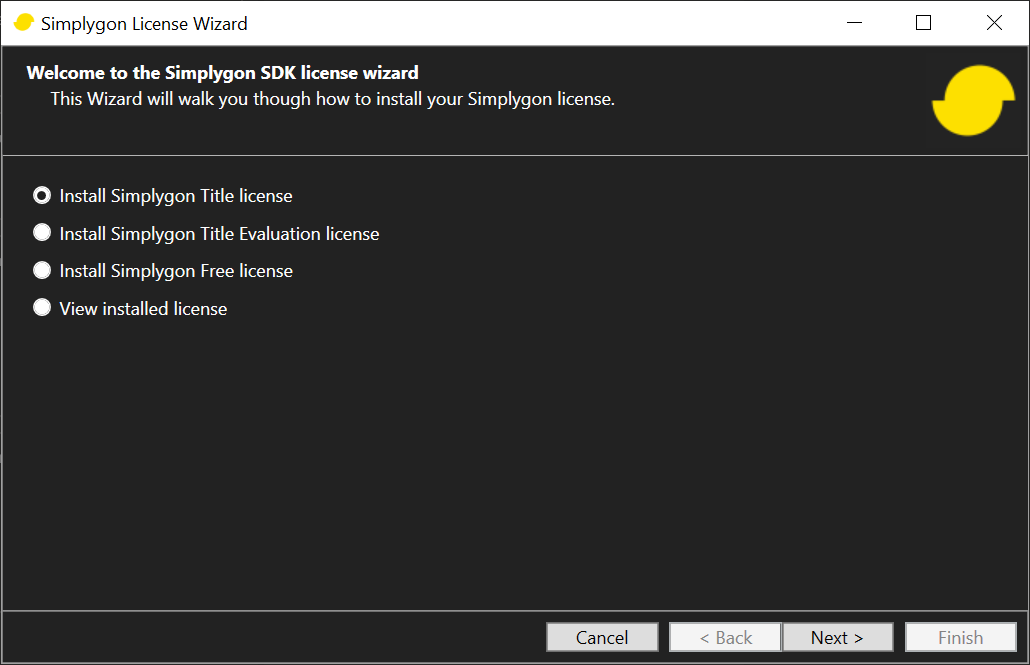Minimize the Simplygon License Wizard window

pos(854,22)
